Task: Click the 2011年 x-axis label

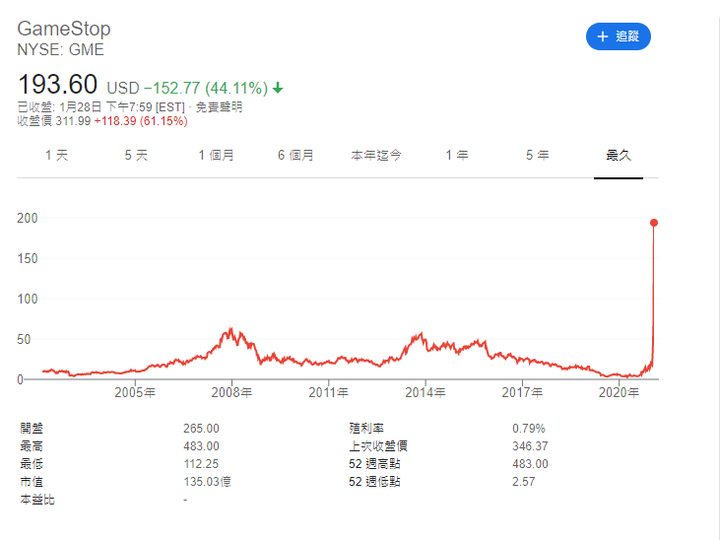Action: (328, 392)
